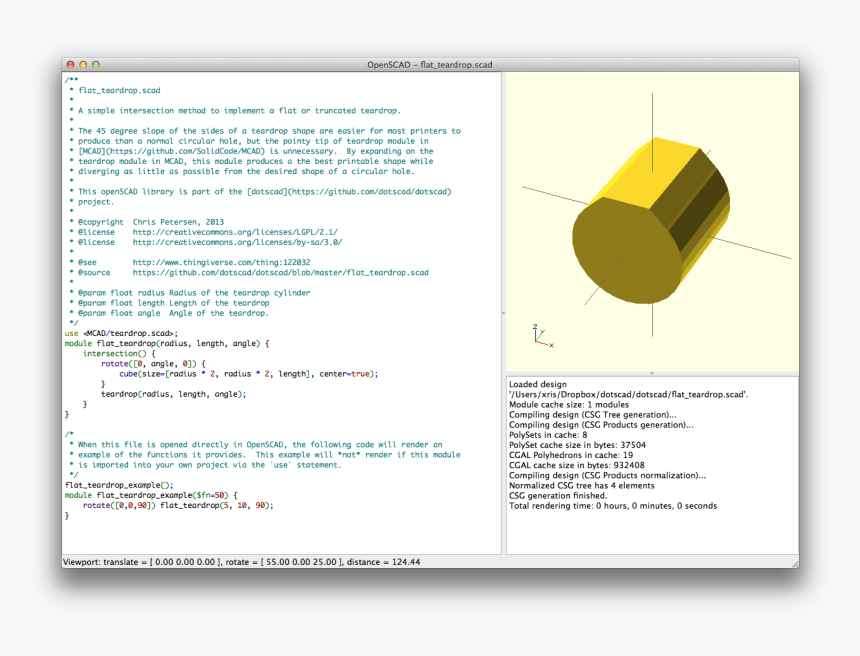
Task: Click 'module flat_teardrop(radius, length, angle) {' line
Action: coord(167,343)
